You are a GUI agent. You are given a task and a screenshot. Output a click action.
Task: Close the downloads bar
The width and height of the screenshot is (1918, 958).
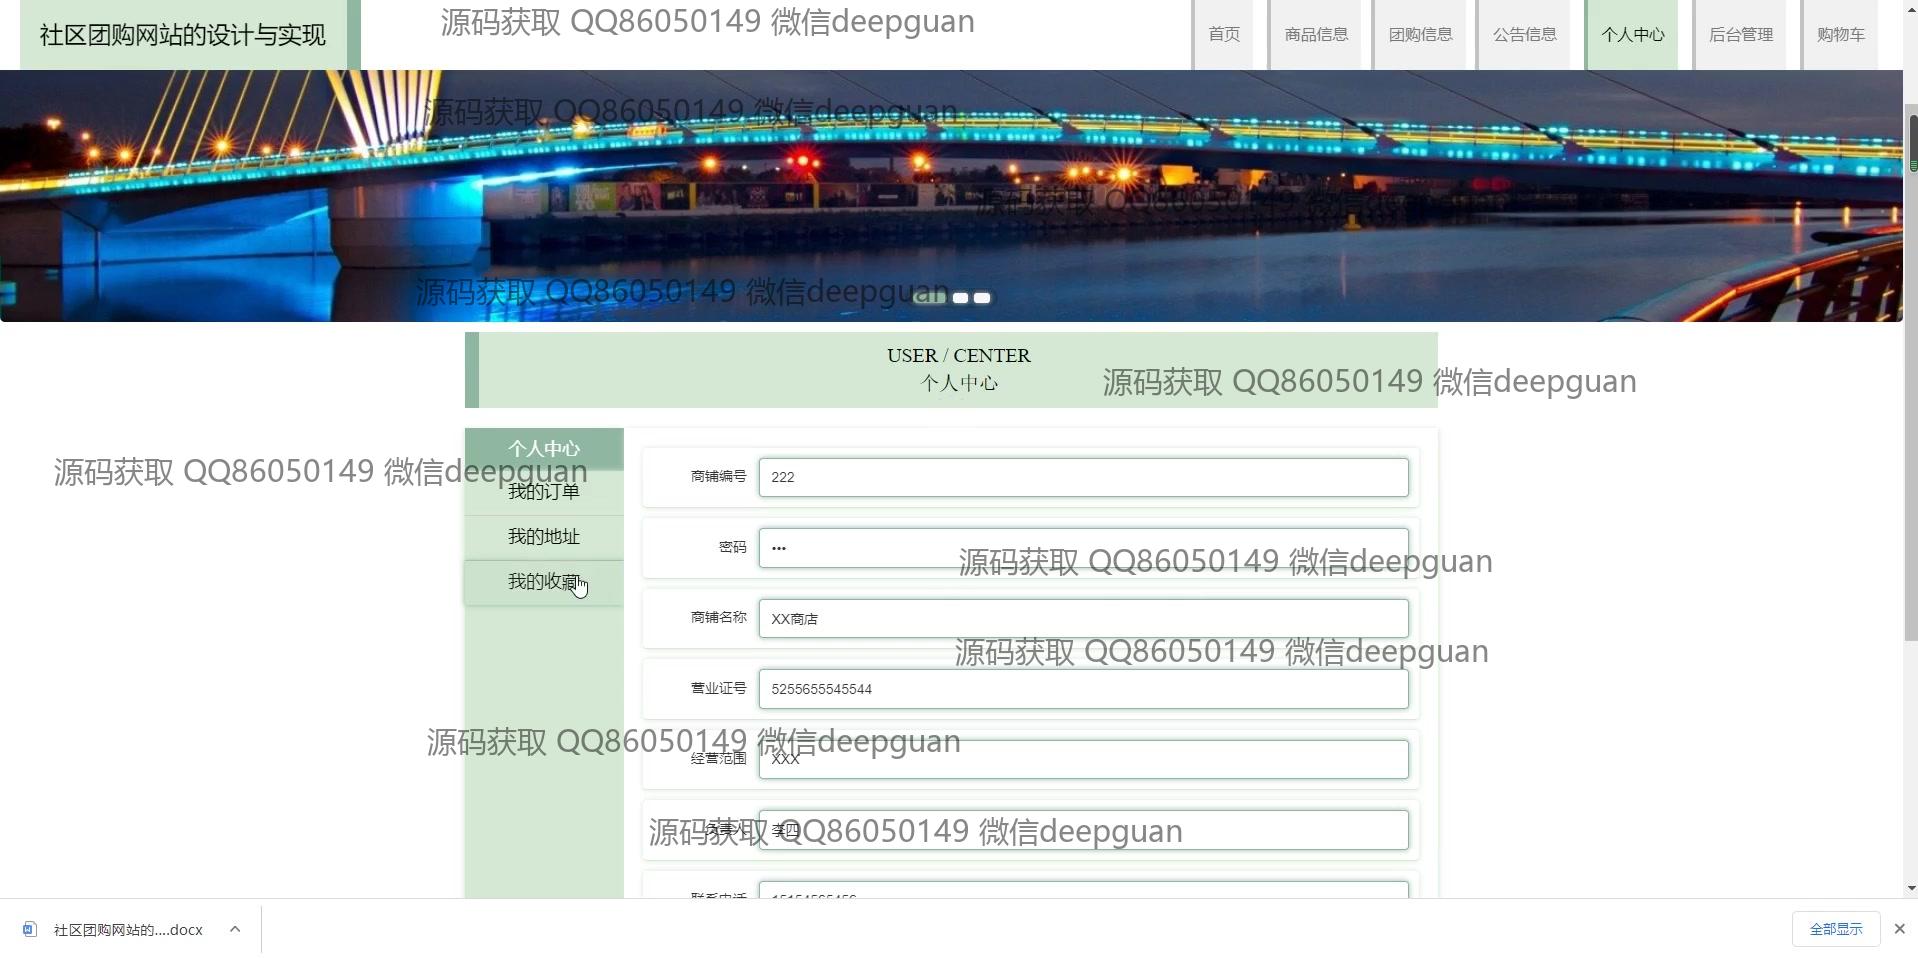click(1899, 929)
